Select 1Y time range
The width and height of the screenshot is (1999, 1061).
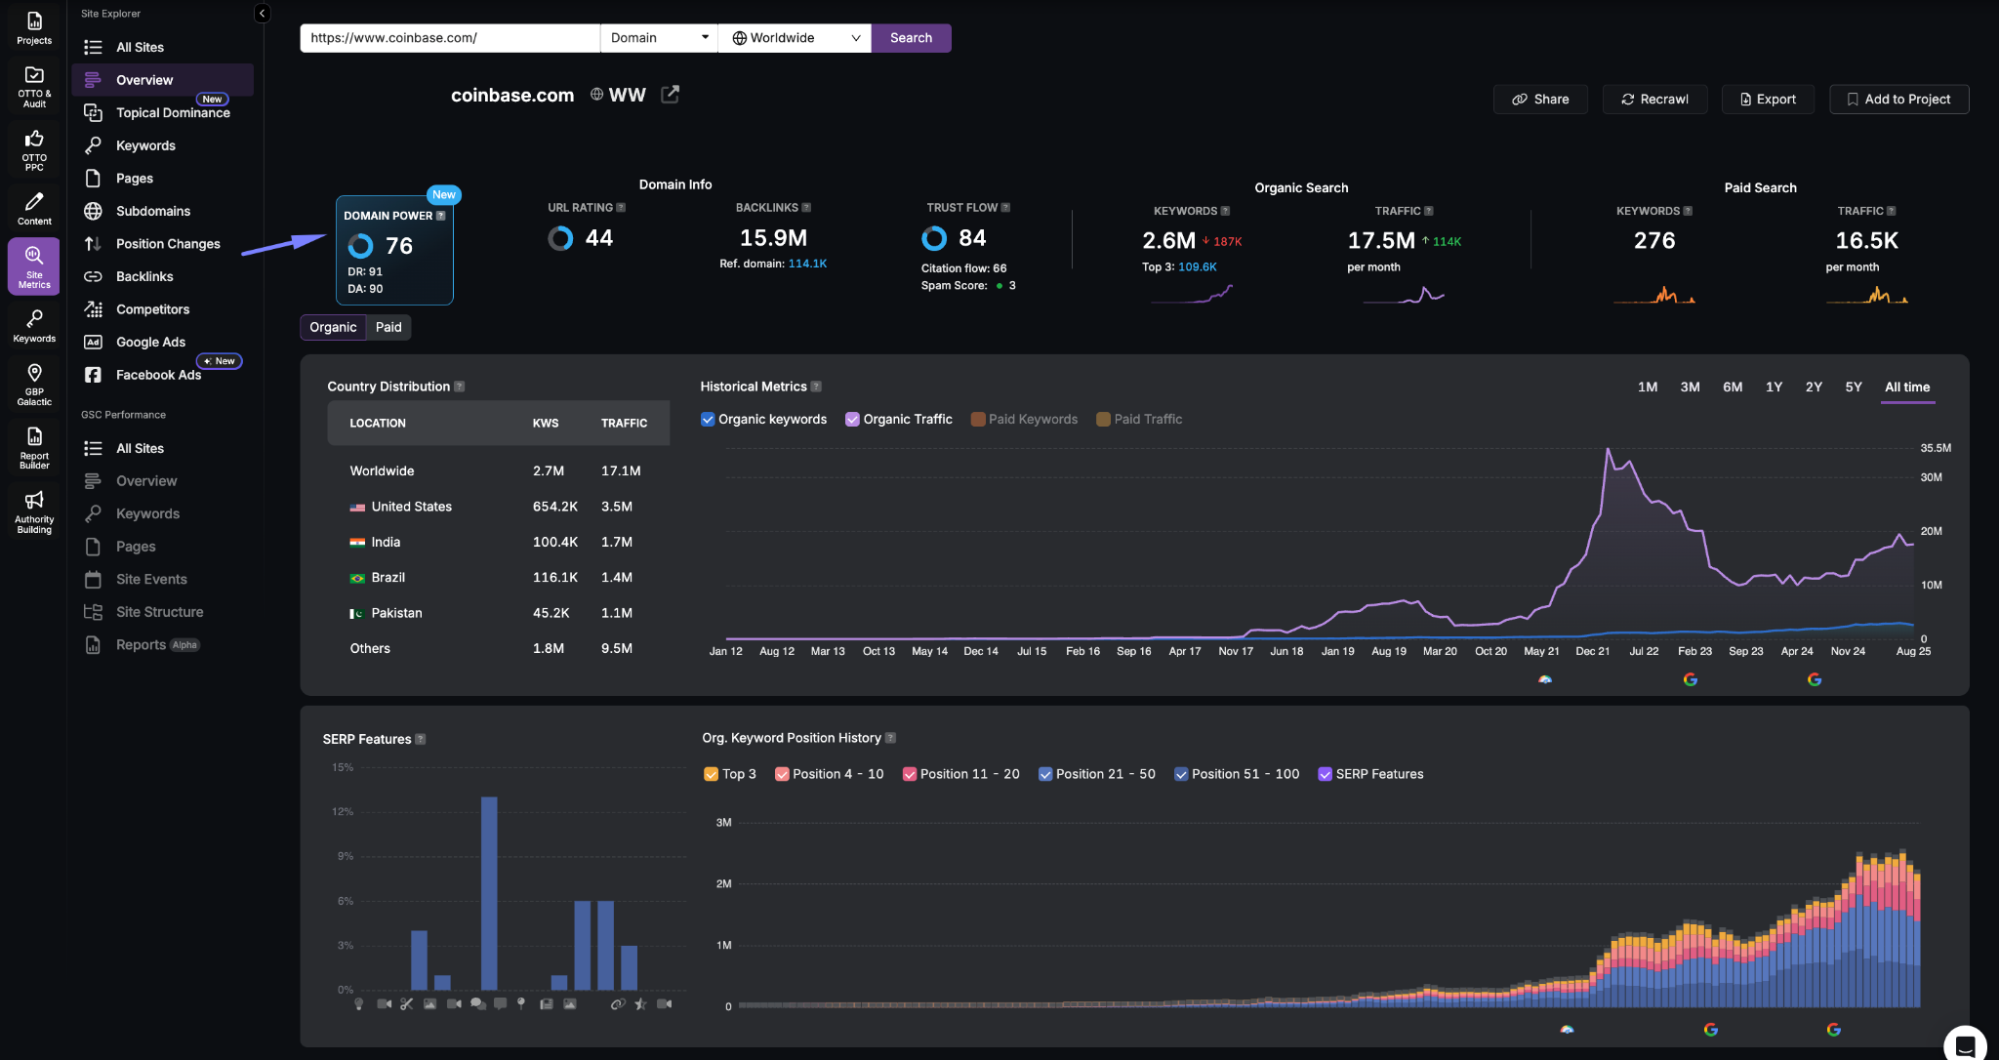coord(1774,387)
